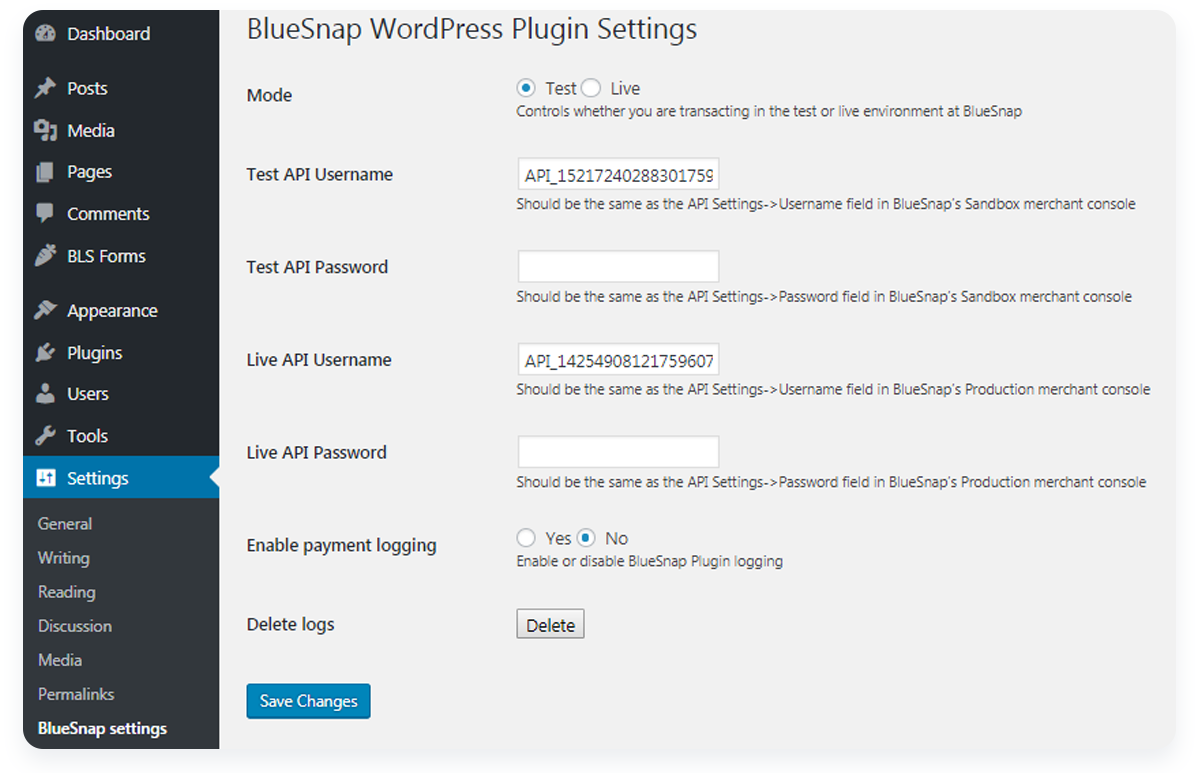Click "Enable or disable BlueSnap Plugin logging" text
Screen dimensions: 1200x773
tap(649, 561)
